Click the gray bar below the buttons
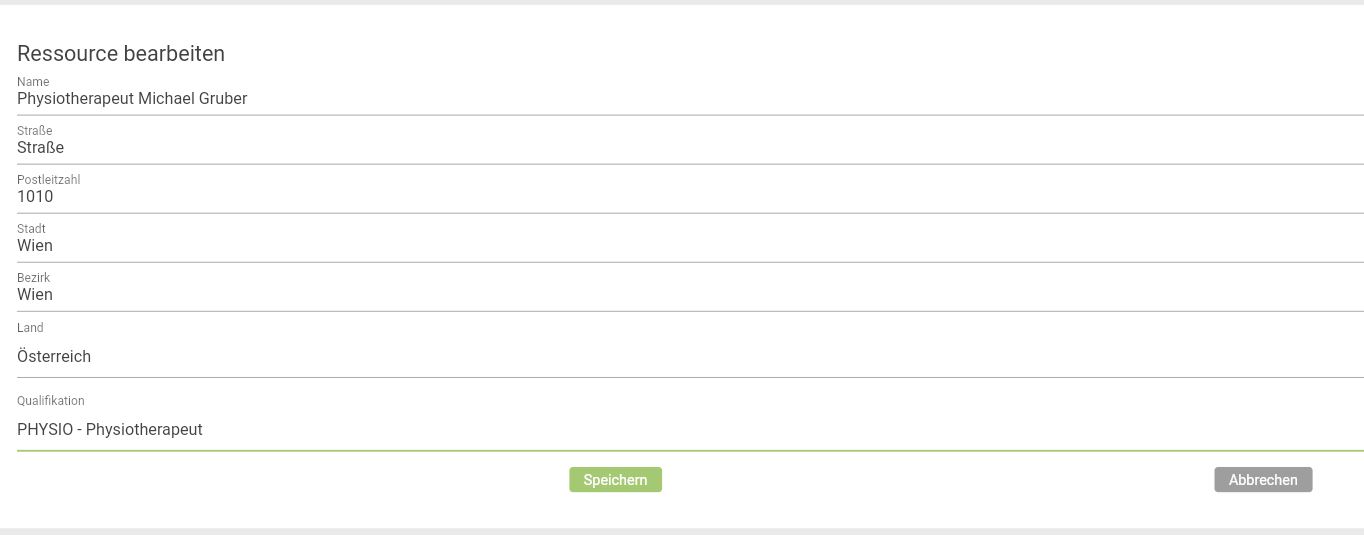 point(682,531)
